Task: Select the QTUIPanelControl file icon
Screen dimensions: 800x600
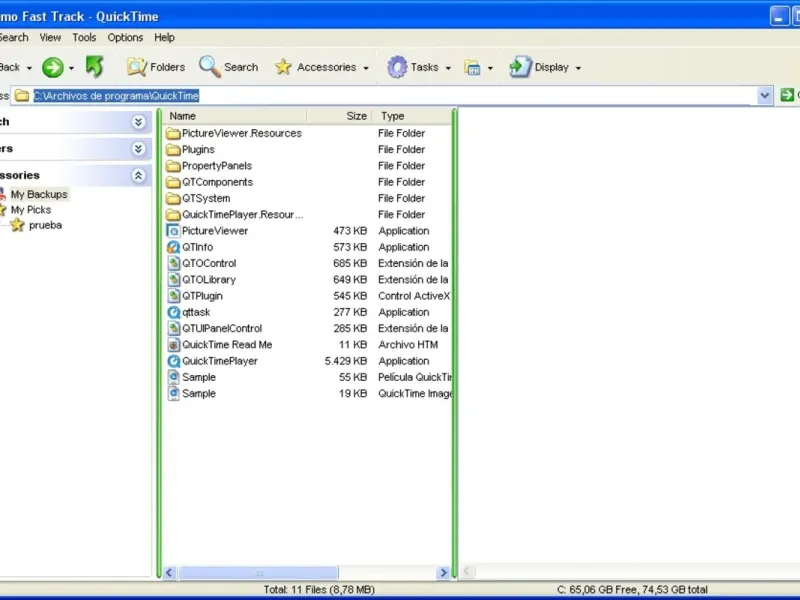Action: pos(173,329)
